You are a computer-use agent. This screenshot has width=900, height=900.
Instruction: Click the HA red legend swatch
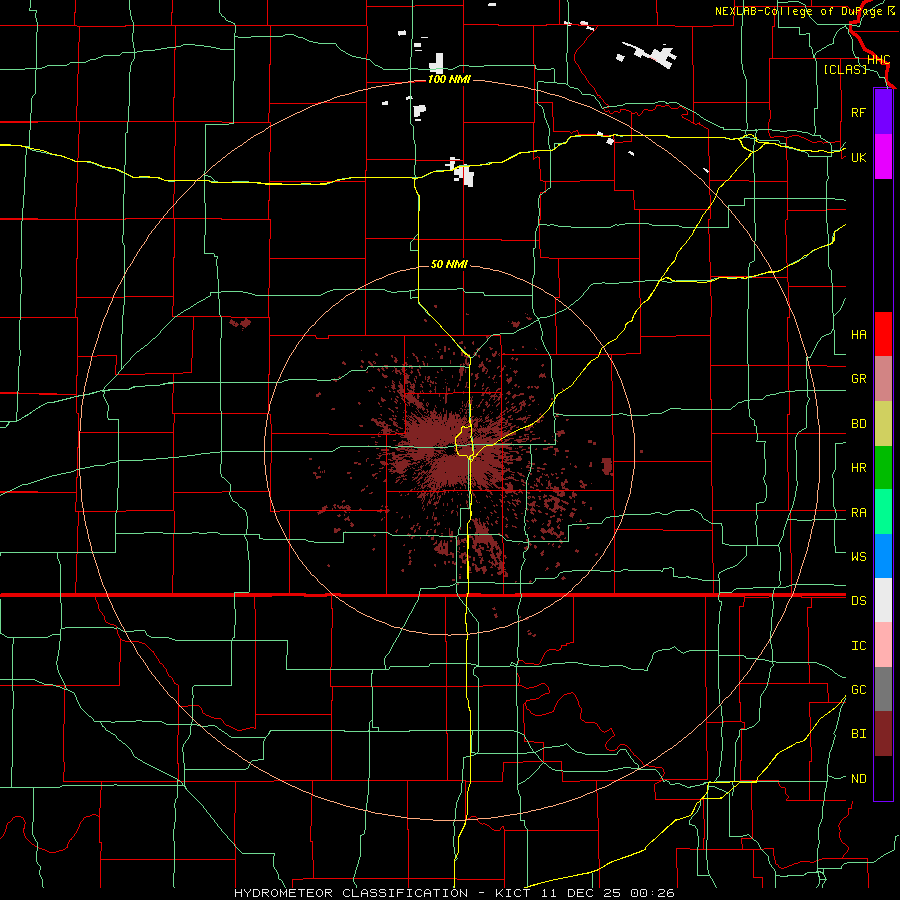(883, 334)
